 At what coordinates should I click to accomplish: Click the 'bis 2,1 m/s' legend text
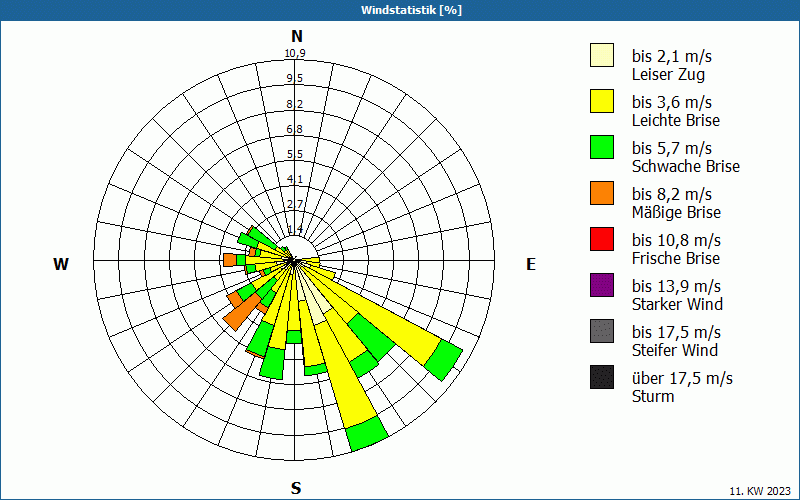point(671,56)
